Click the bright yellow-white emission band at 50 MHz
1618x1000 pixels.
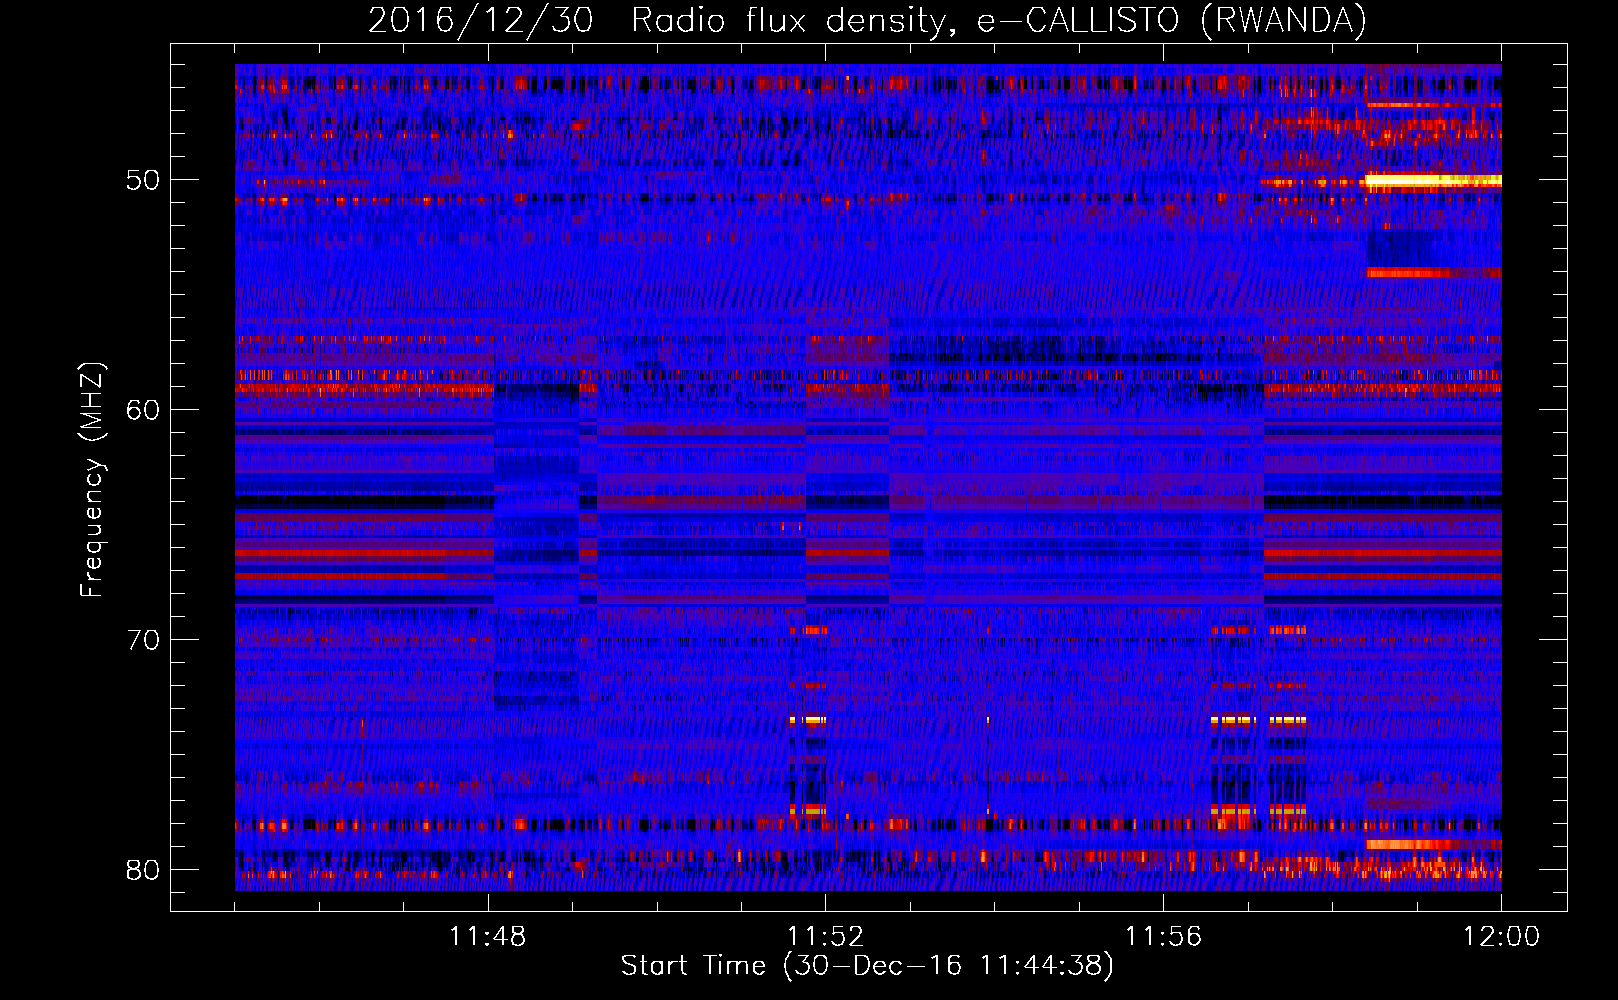(1433, 181)
